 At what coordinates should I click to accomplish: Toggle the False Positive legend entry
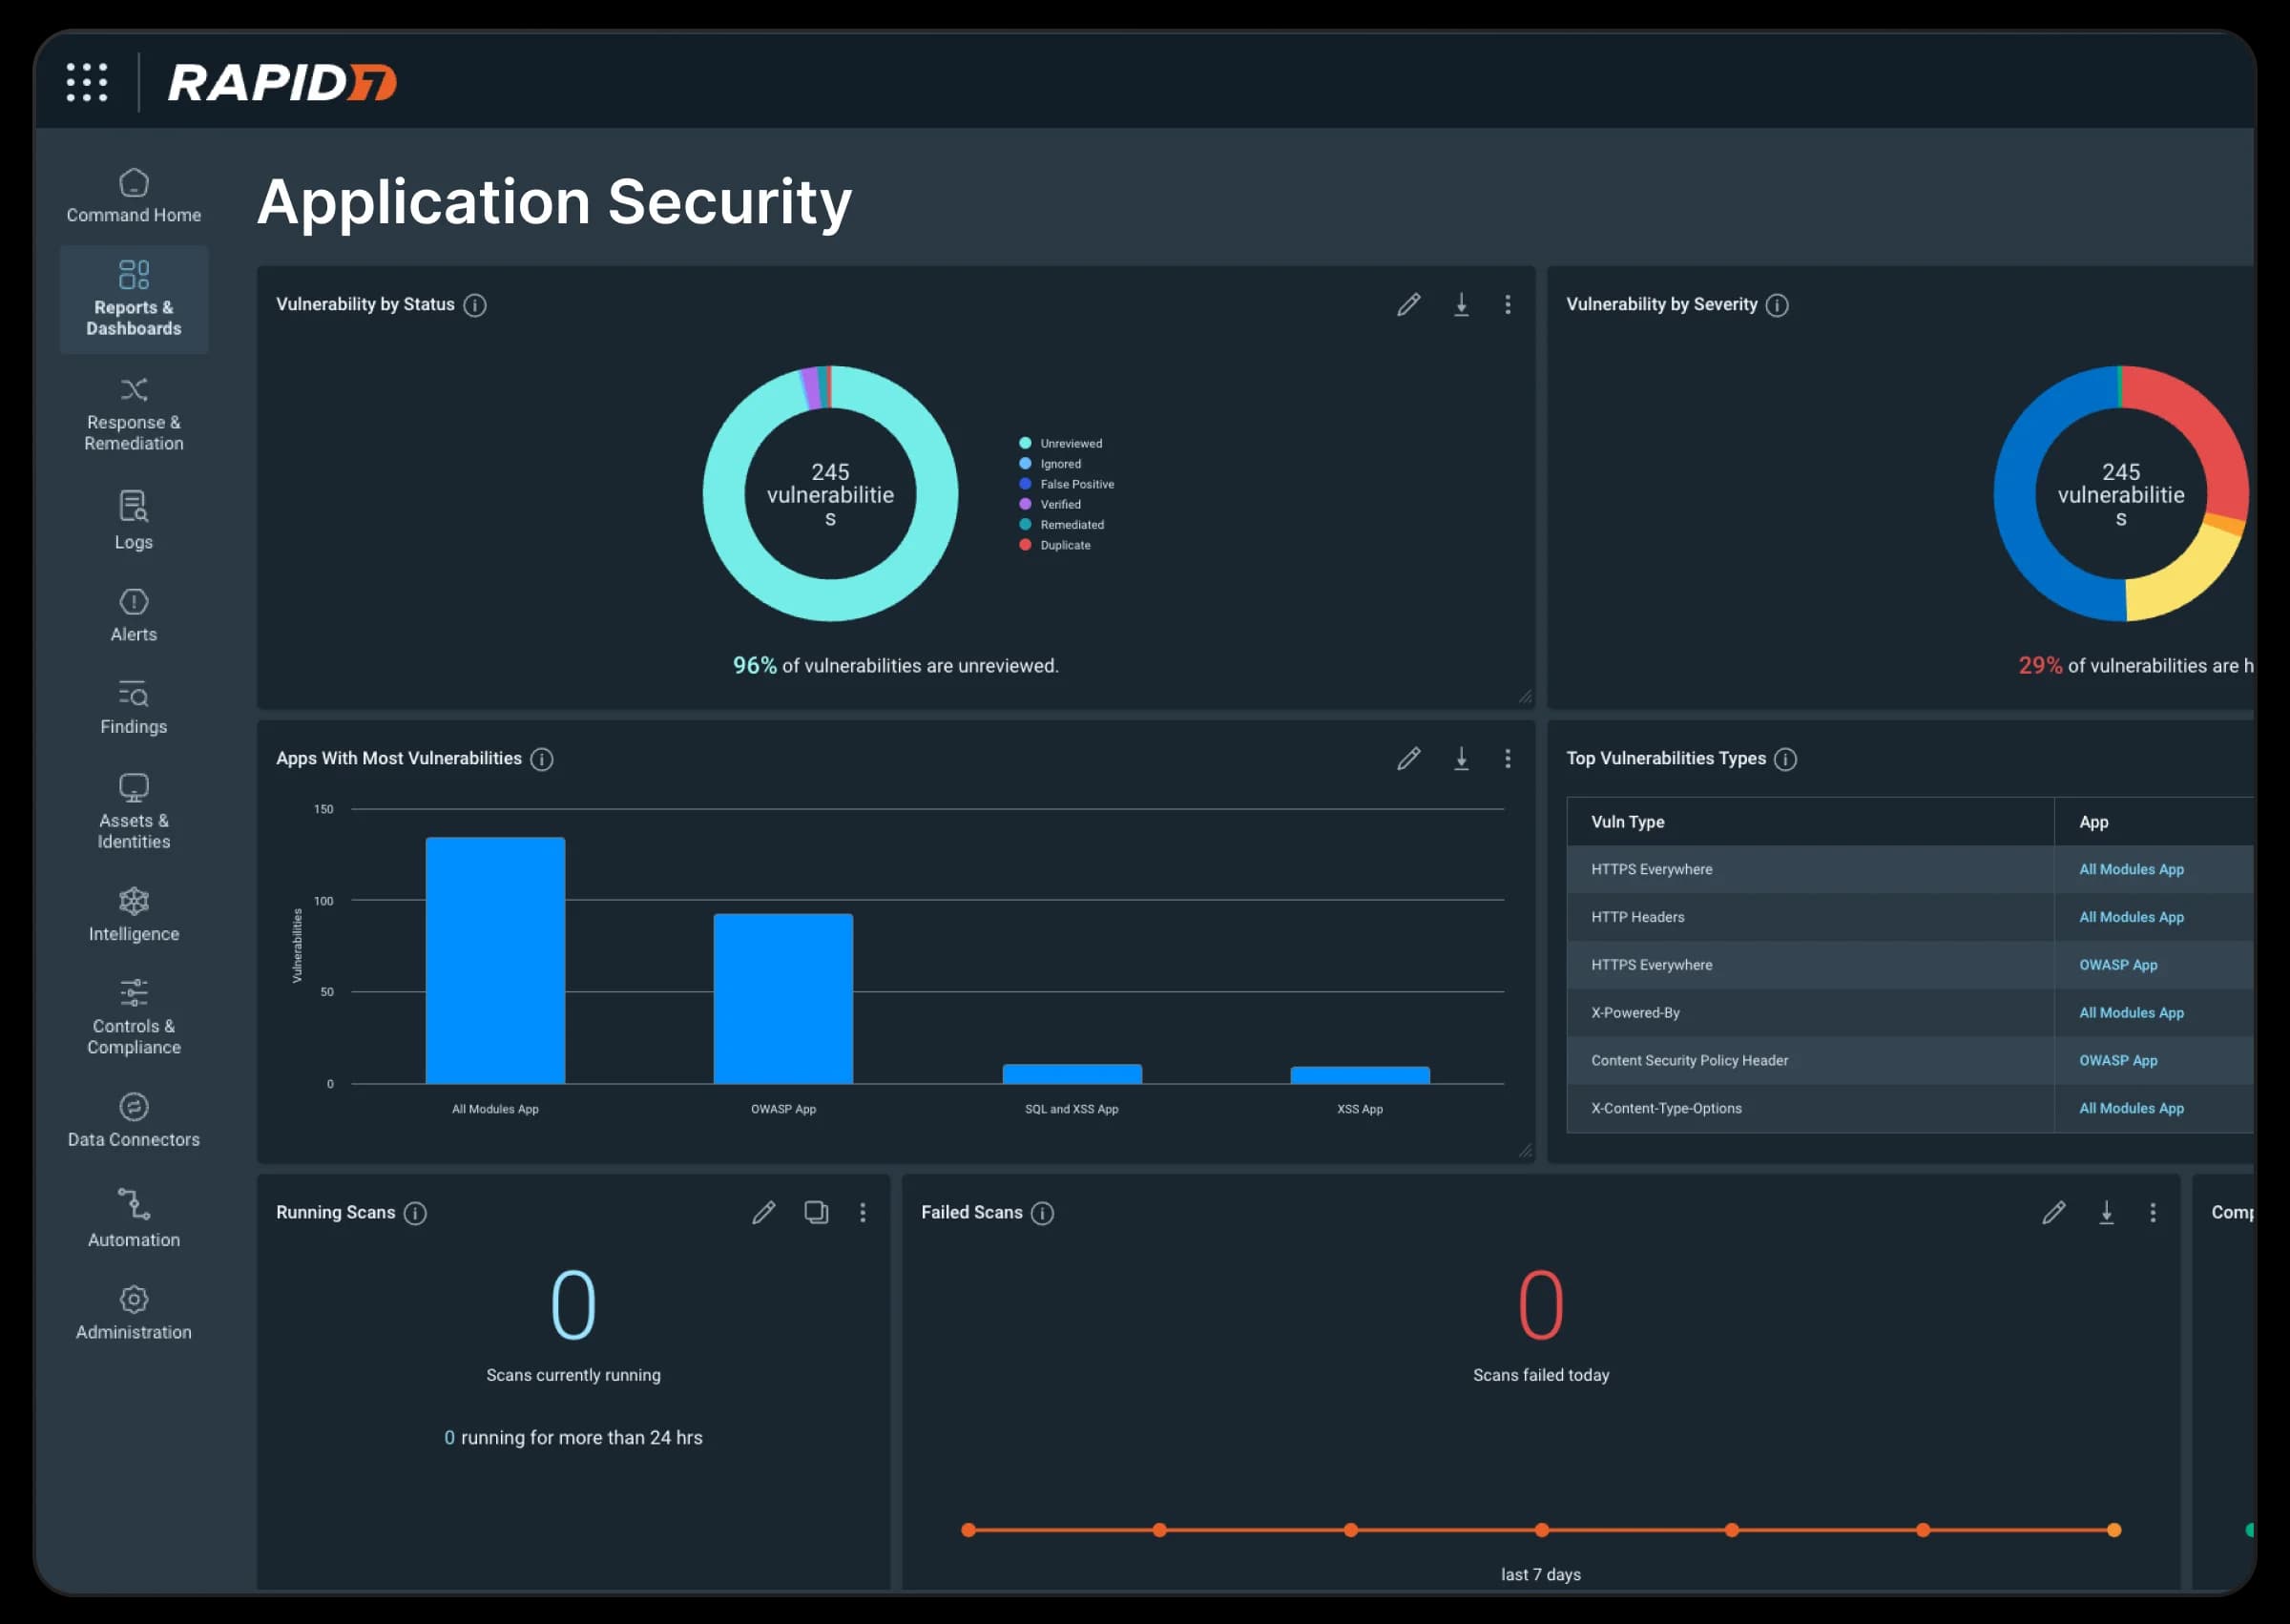[1067, 484]
